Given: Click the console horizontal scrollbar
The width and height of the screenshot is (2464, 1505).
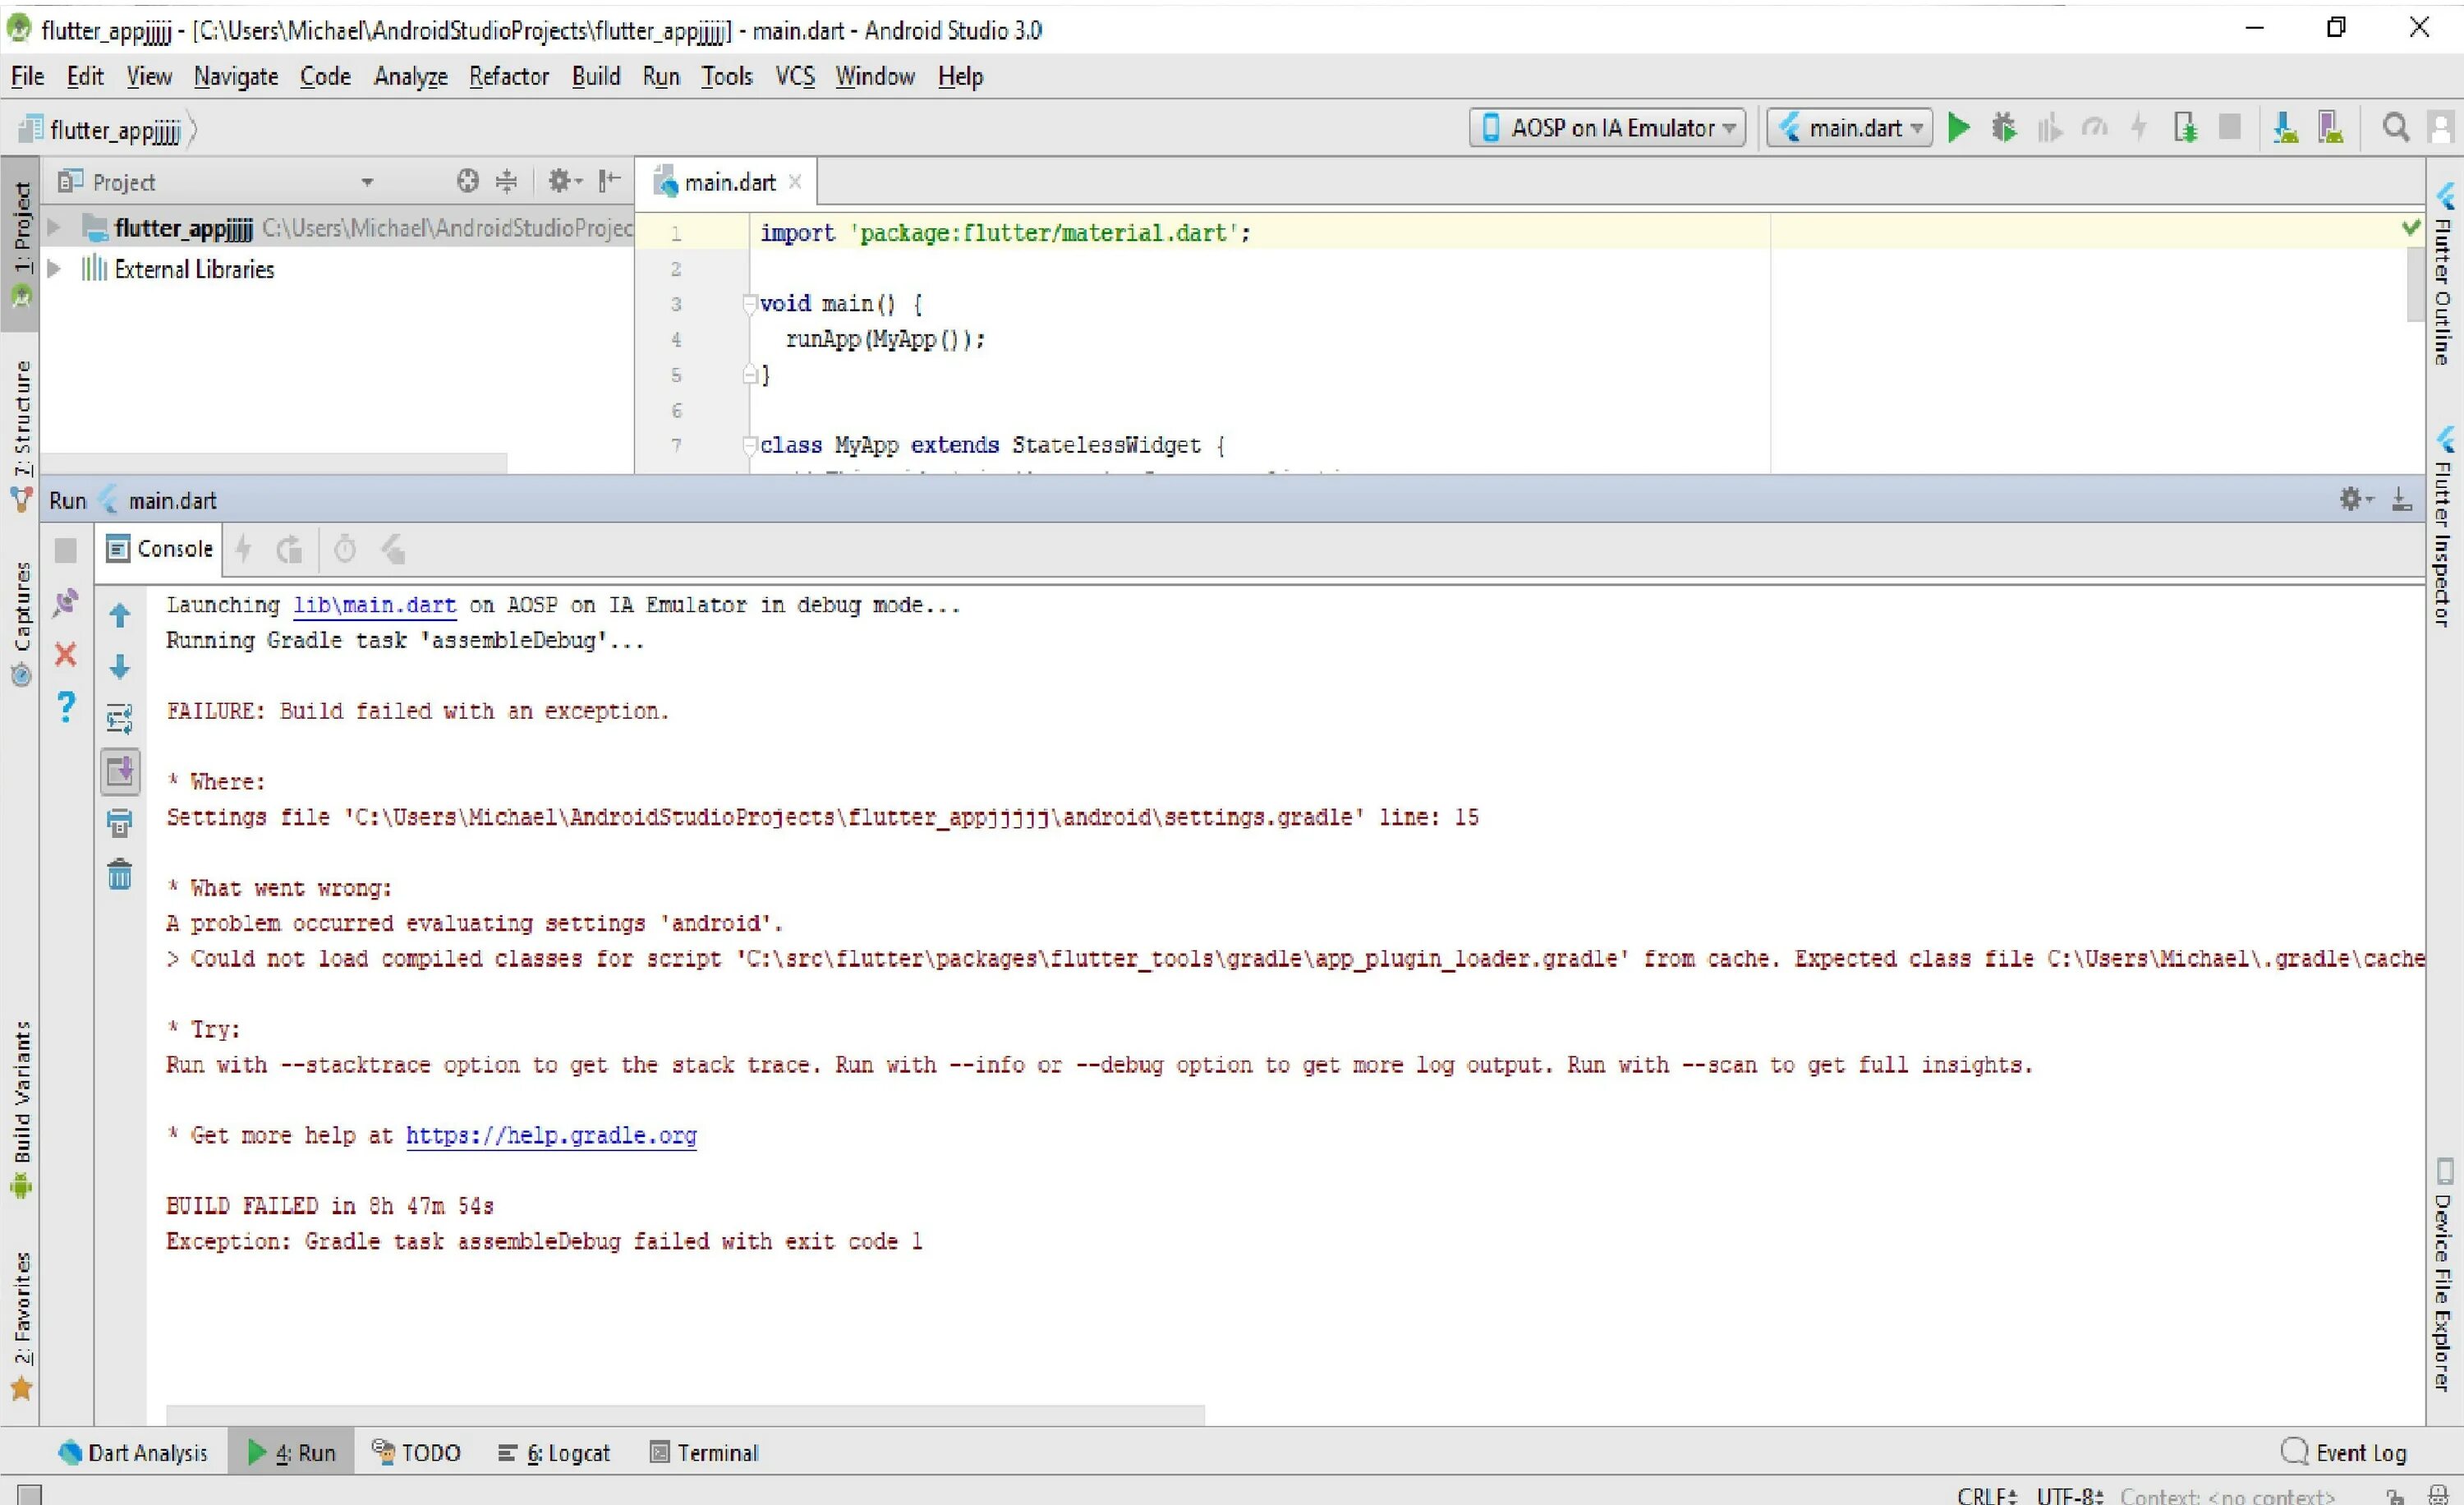Looking at the screenshot, I should 684,1415.
